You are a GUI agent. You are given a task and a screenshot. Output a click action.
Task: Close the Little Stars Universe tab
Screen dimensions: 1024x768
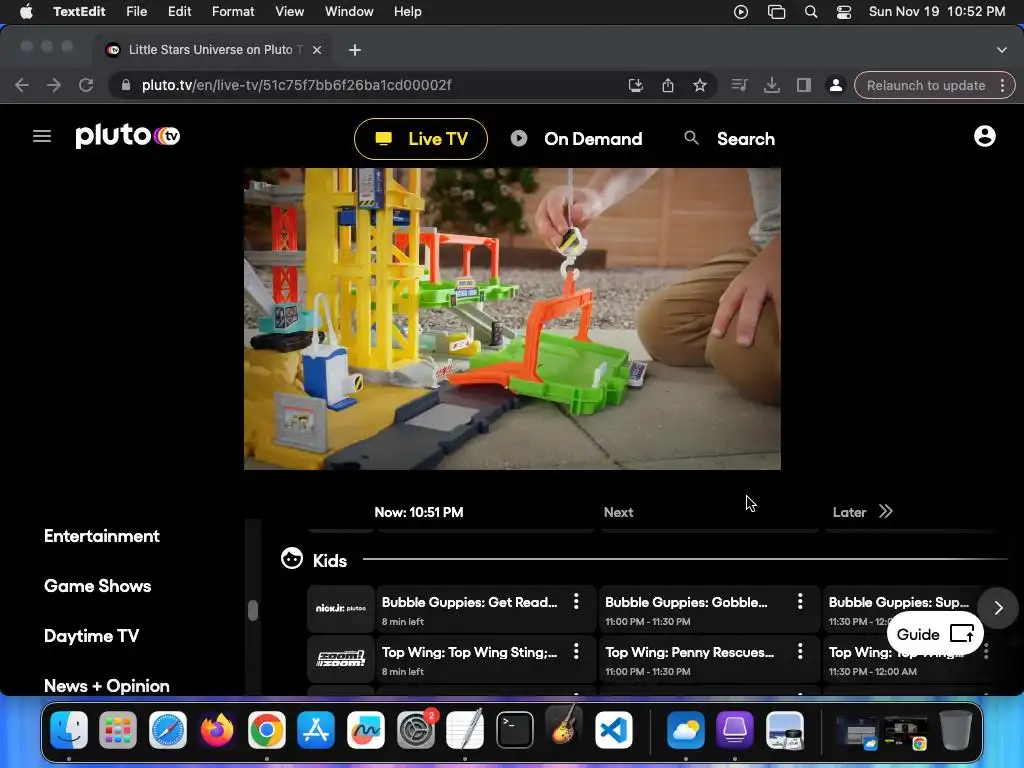pos(317,50)
